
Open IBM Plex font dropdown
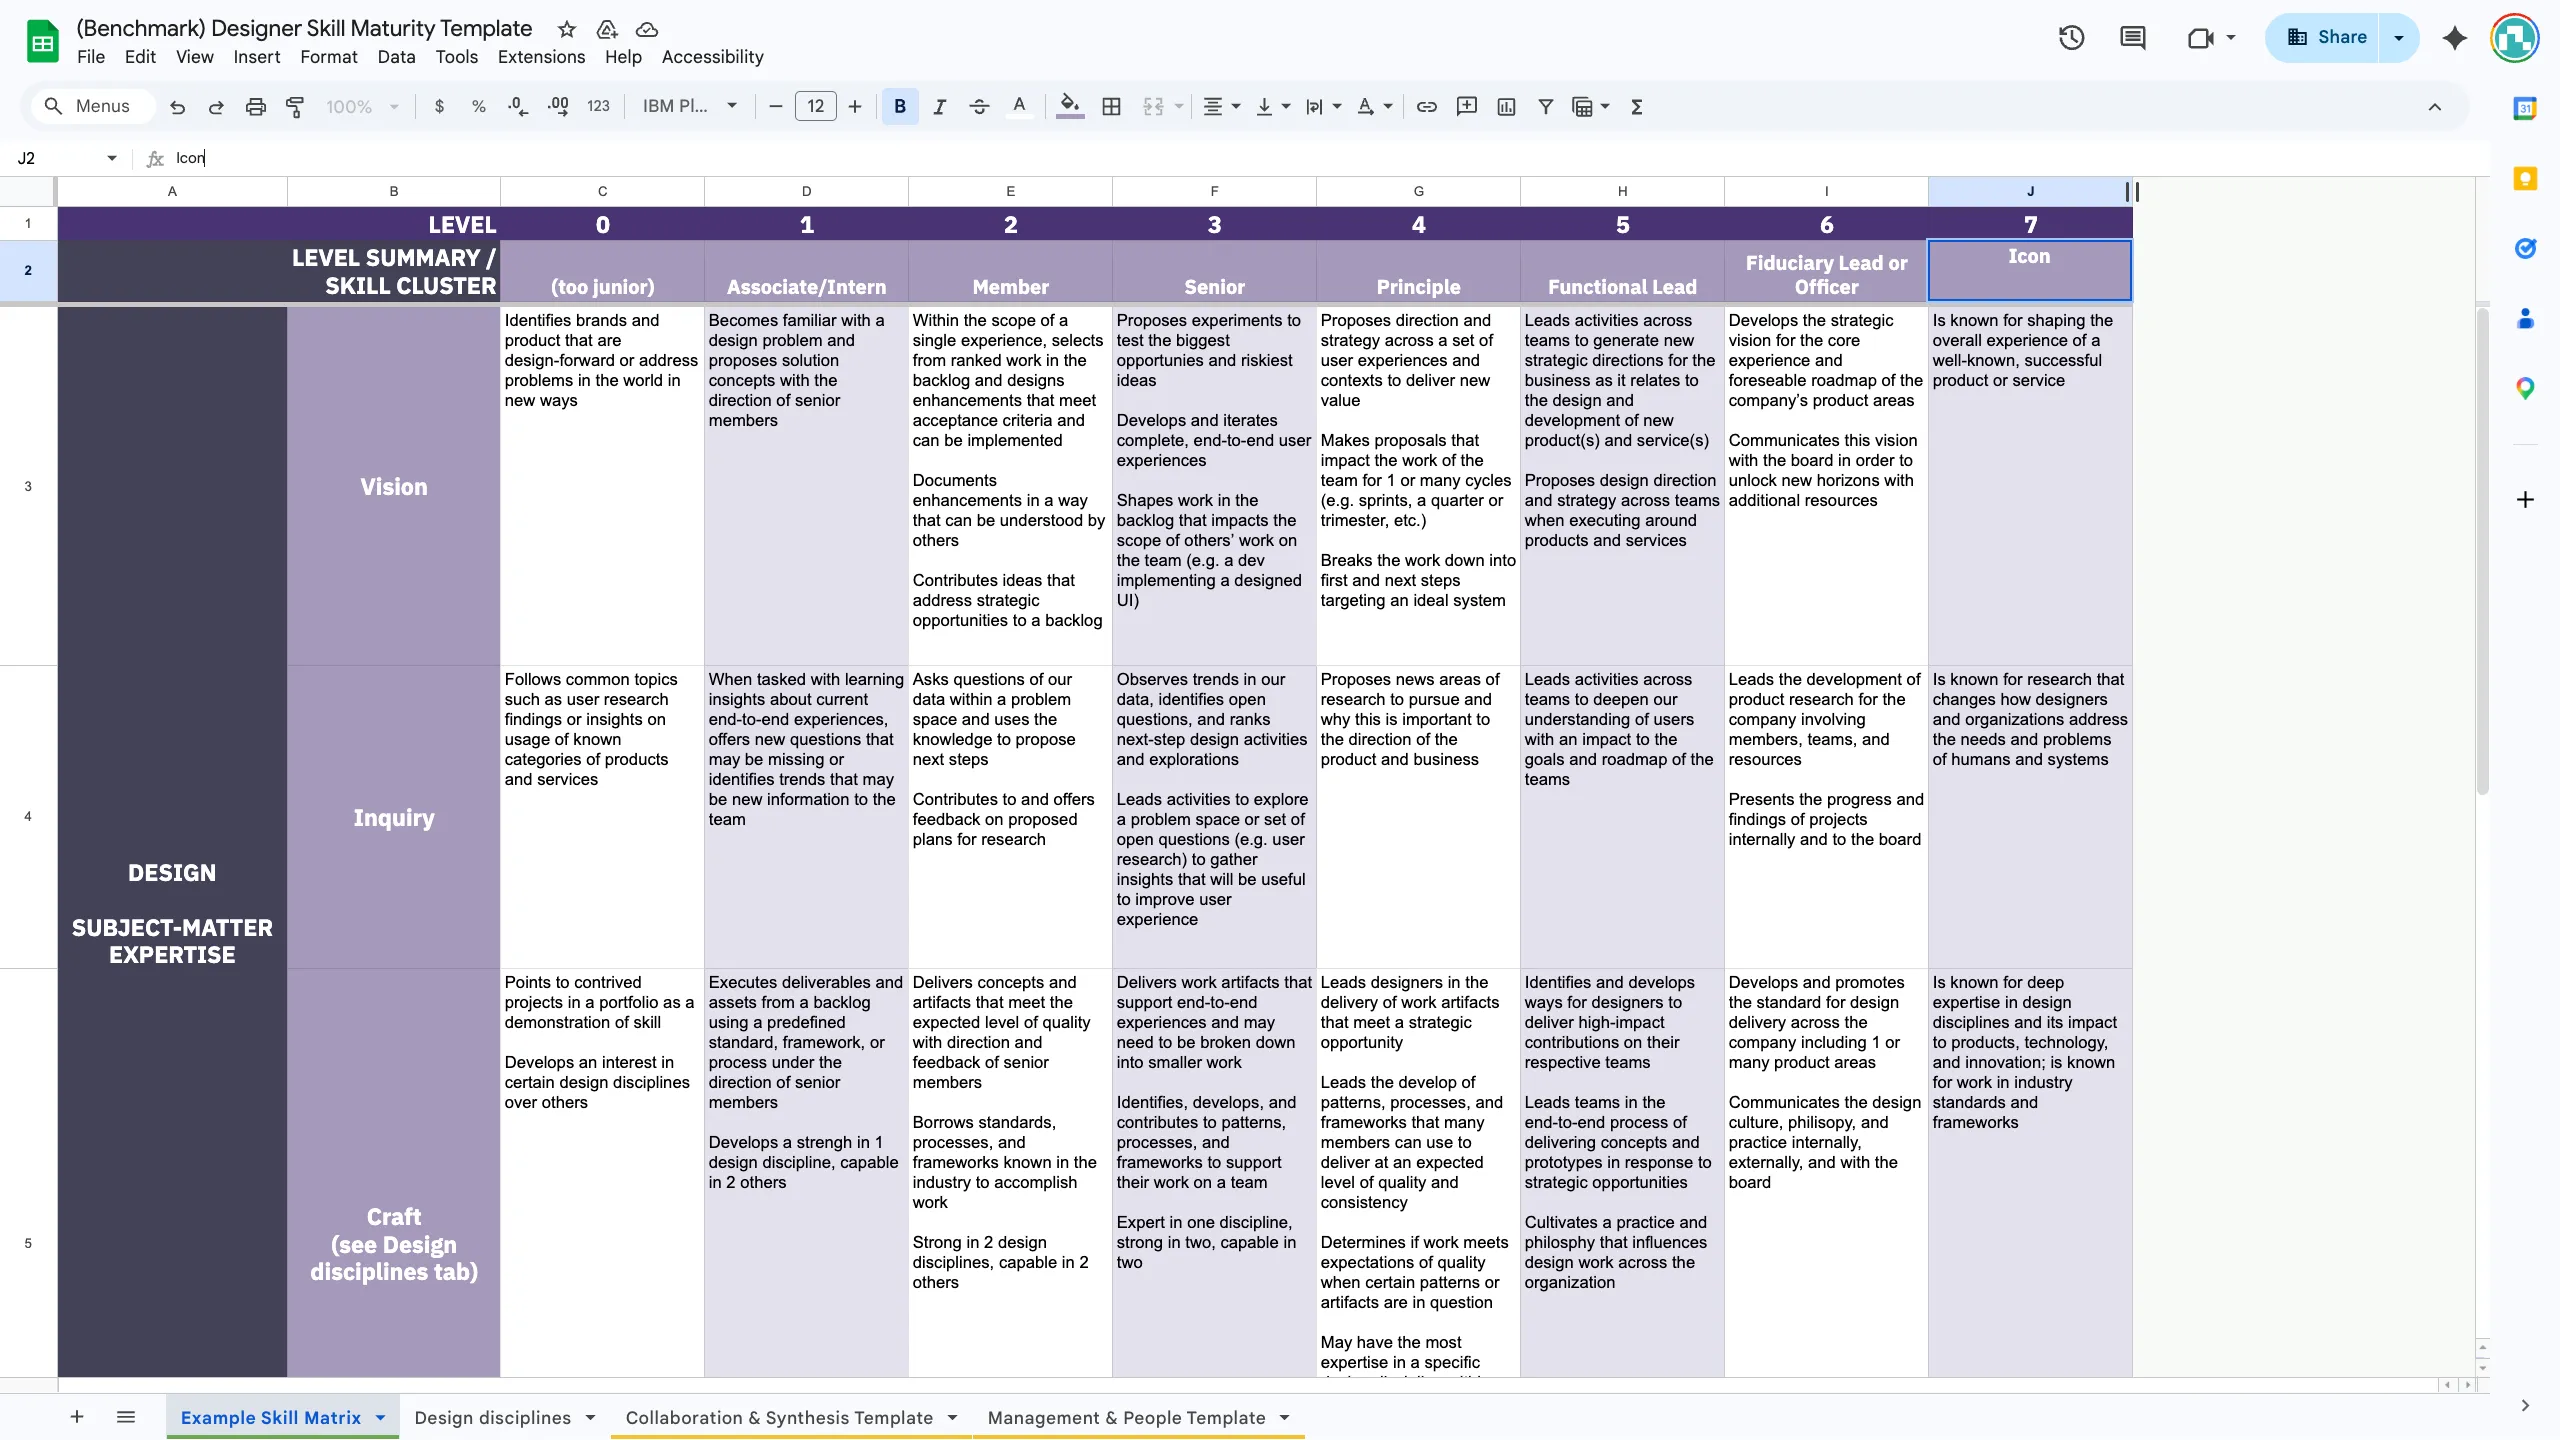tap(690, 107)
